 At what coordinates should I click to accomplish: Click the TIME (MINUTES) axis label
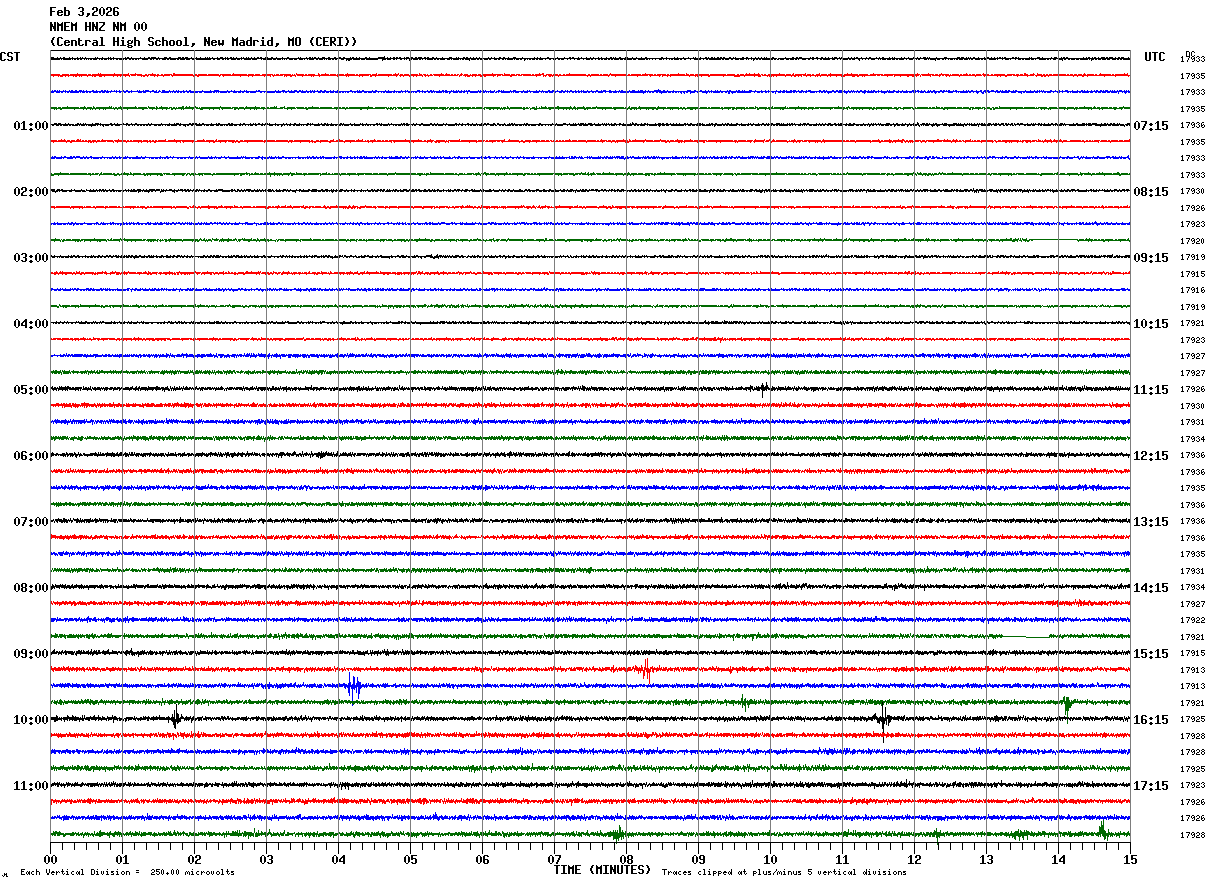click(602, 870)
